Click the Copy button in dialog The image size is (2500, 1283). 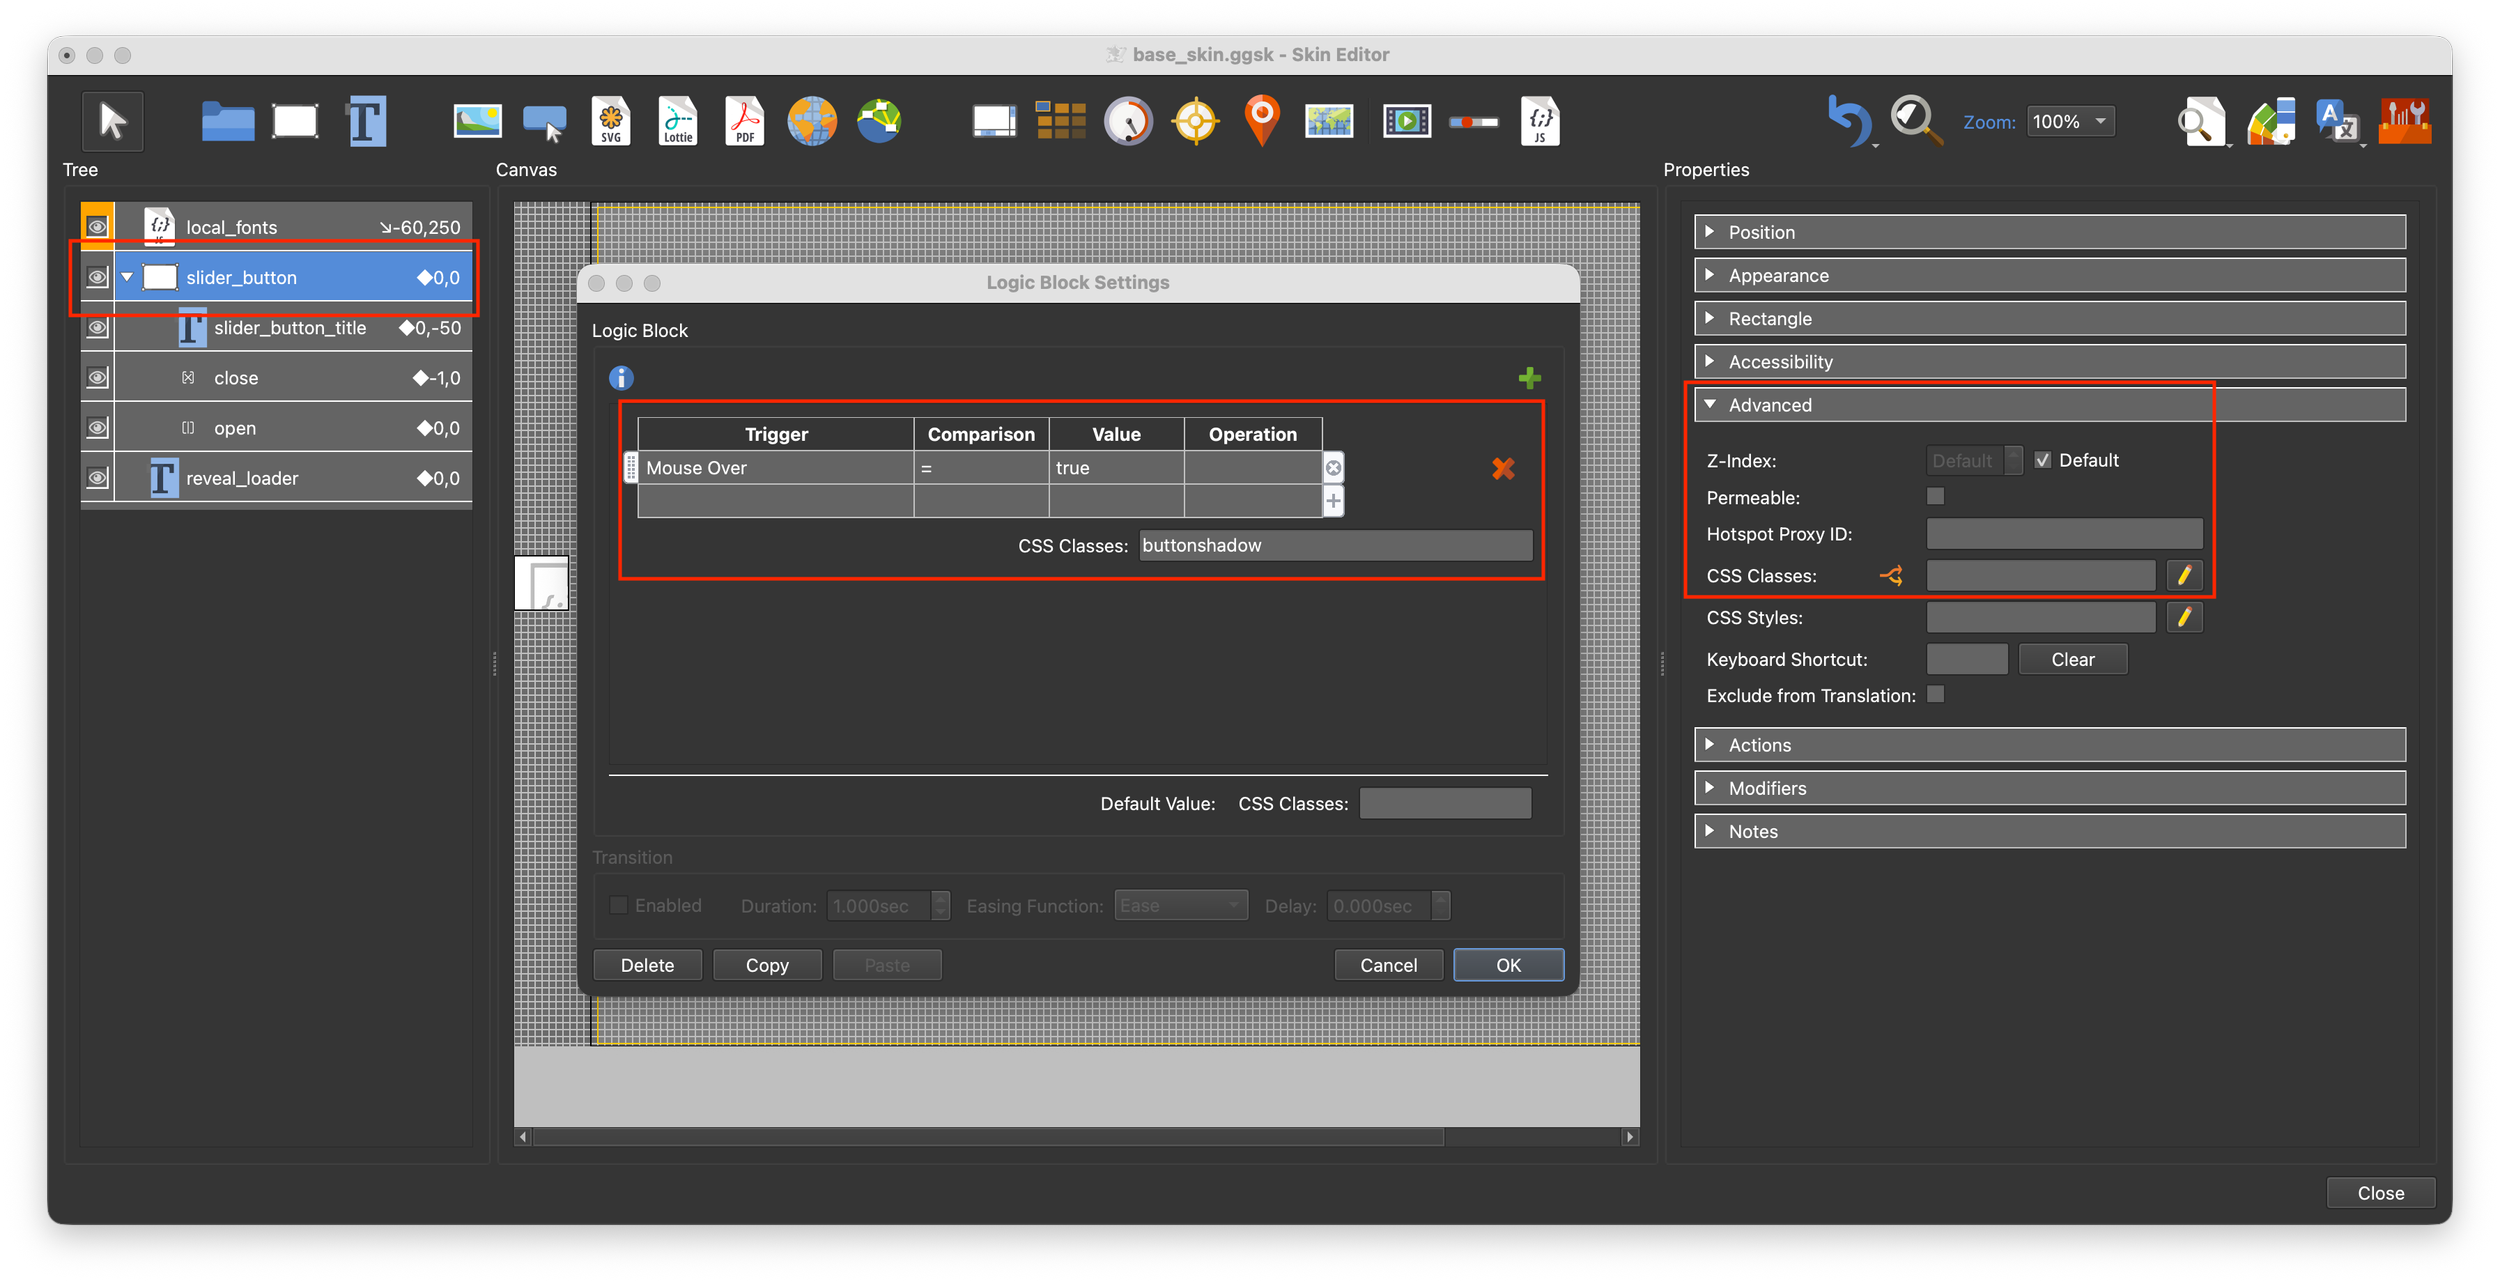pos(767,965)
